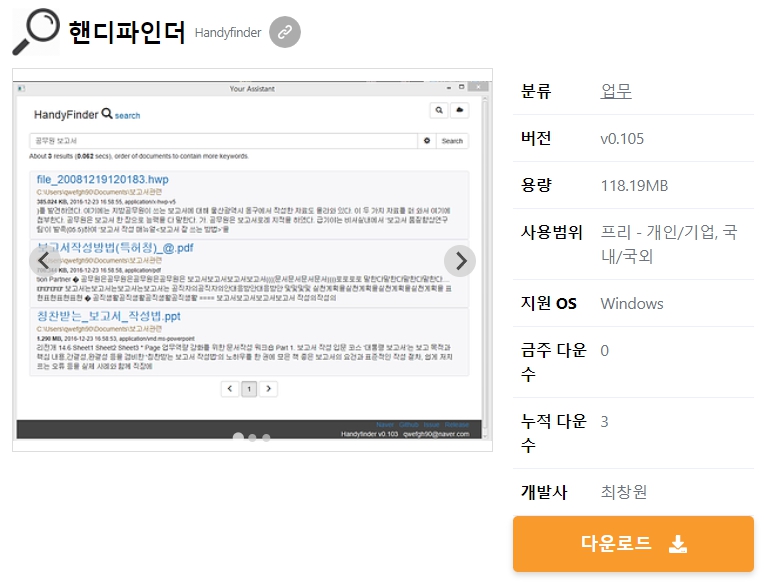Click the 용량 label
The image size is (764, 583).
click(x=536, y=185)
